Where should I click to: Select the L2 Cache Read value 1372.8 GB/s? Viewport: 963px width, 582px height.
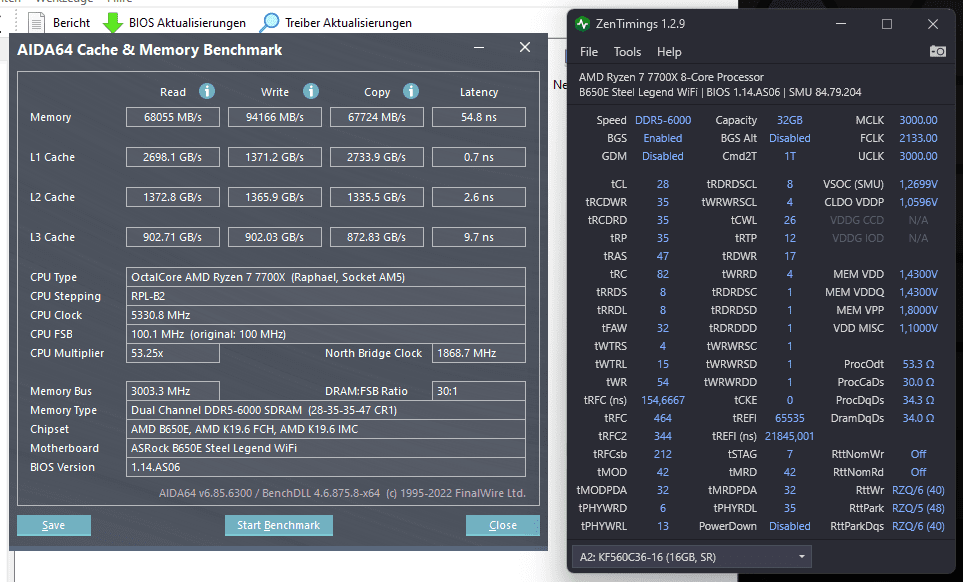coord(173,197)
